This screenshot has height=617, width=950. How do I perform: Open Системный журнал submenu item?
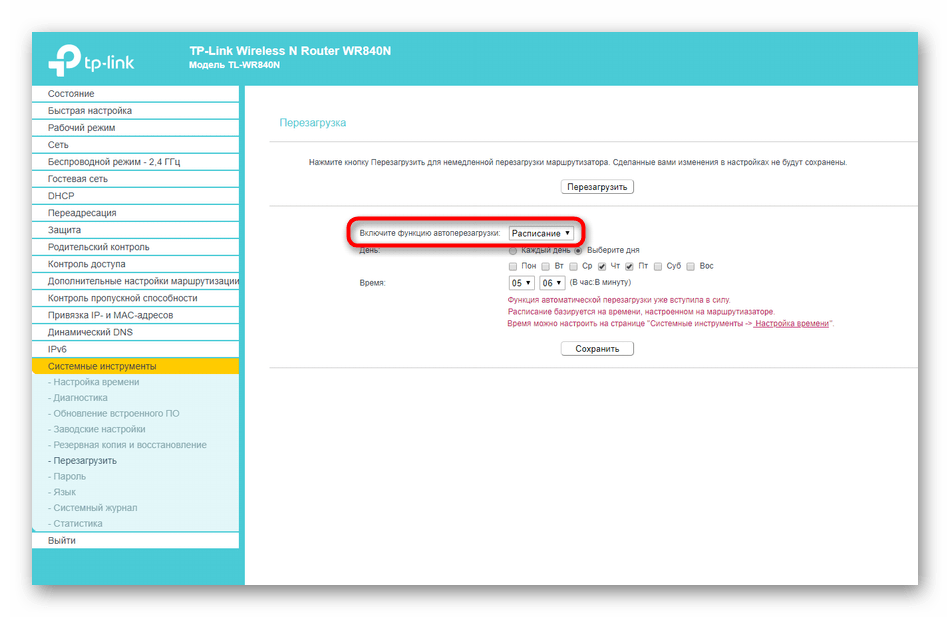(93, 508)
